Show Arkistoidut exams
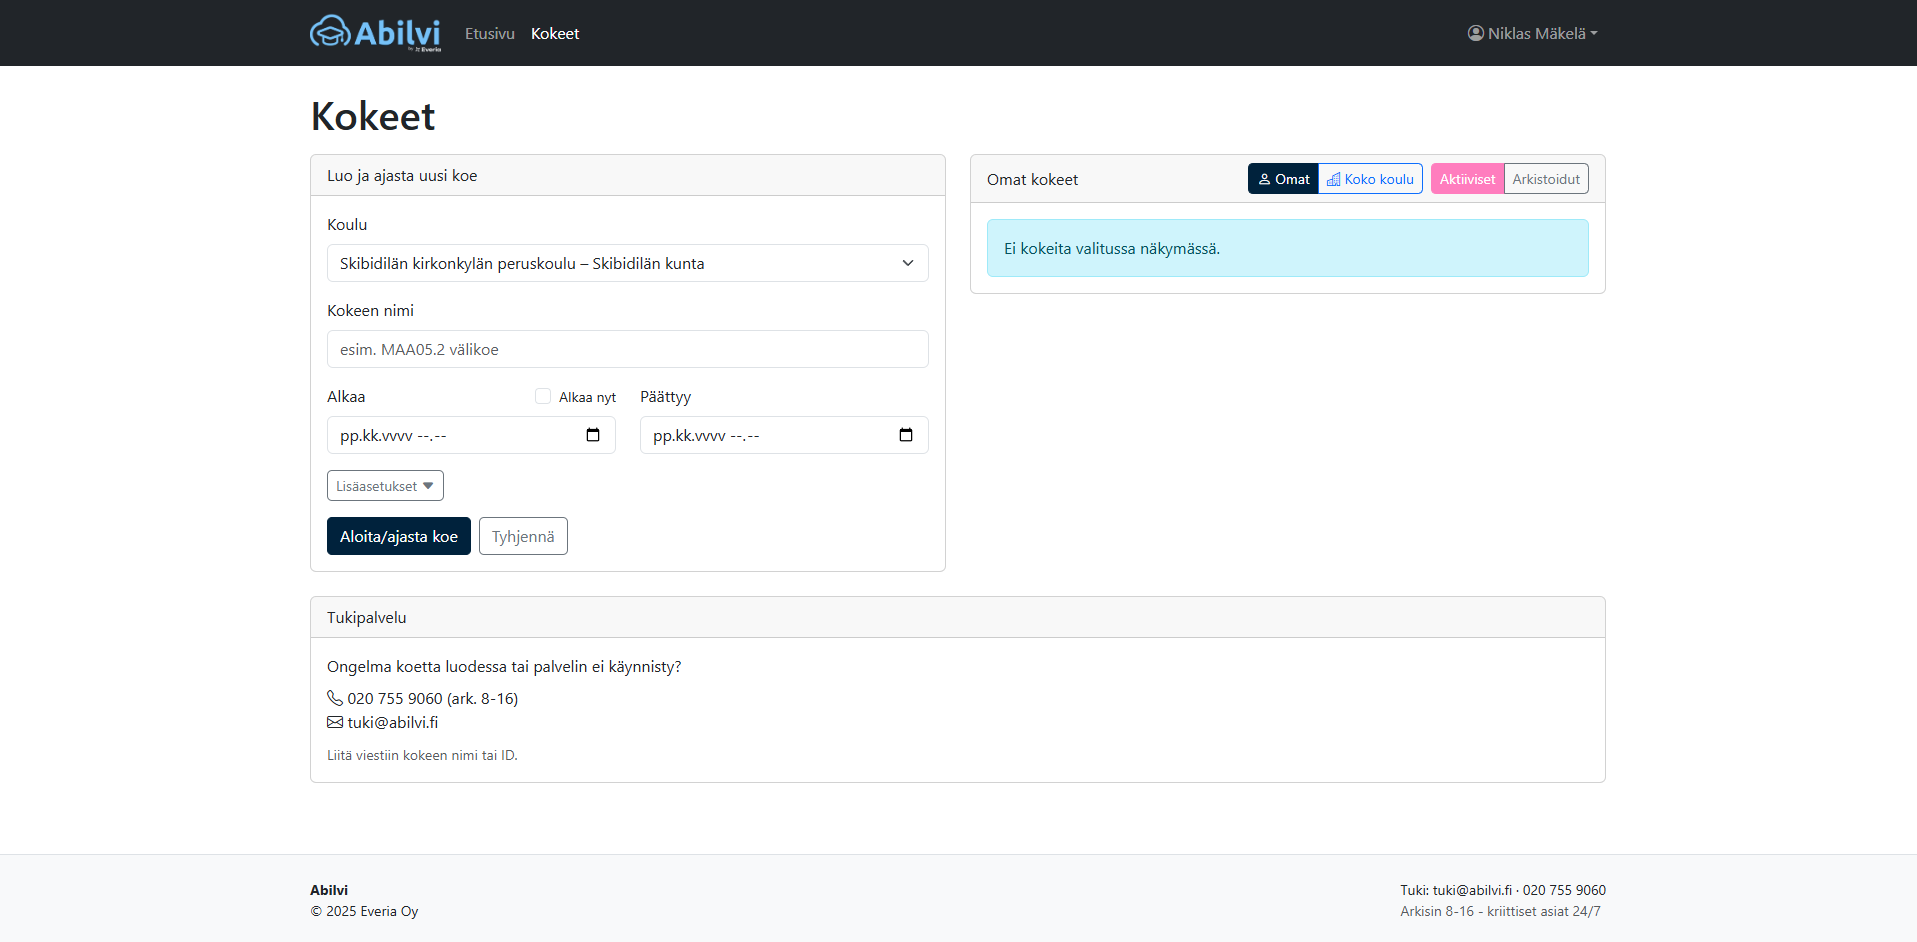This screenshot has width=1917, height=942. (1546, 179)
